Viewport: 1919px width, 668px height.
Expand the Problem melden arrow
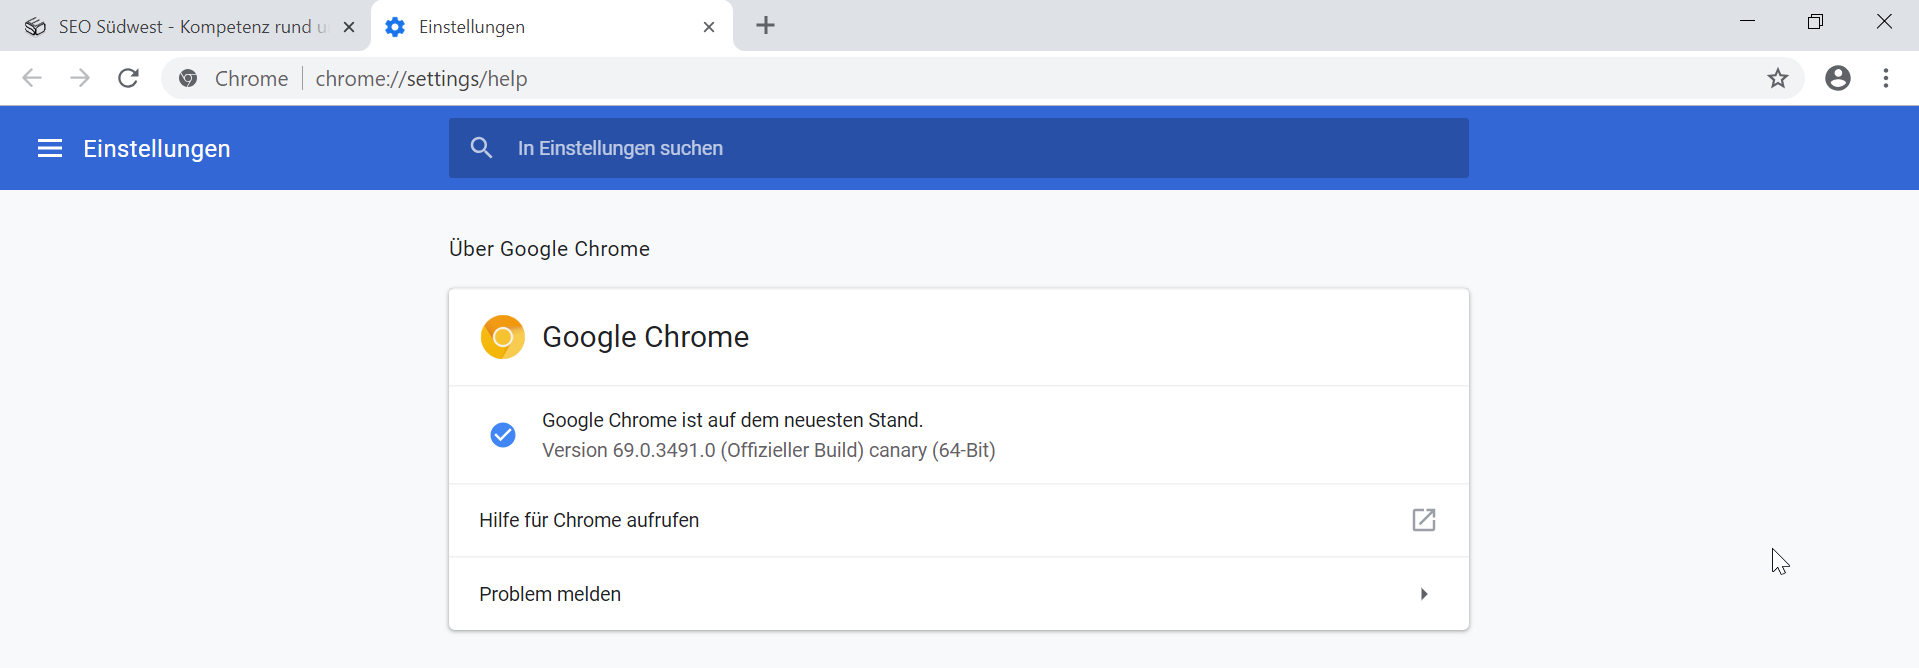1424,594
